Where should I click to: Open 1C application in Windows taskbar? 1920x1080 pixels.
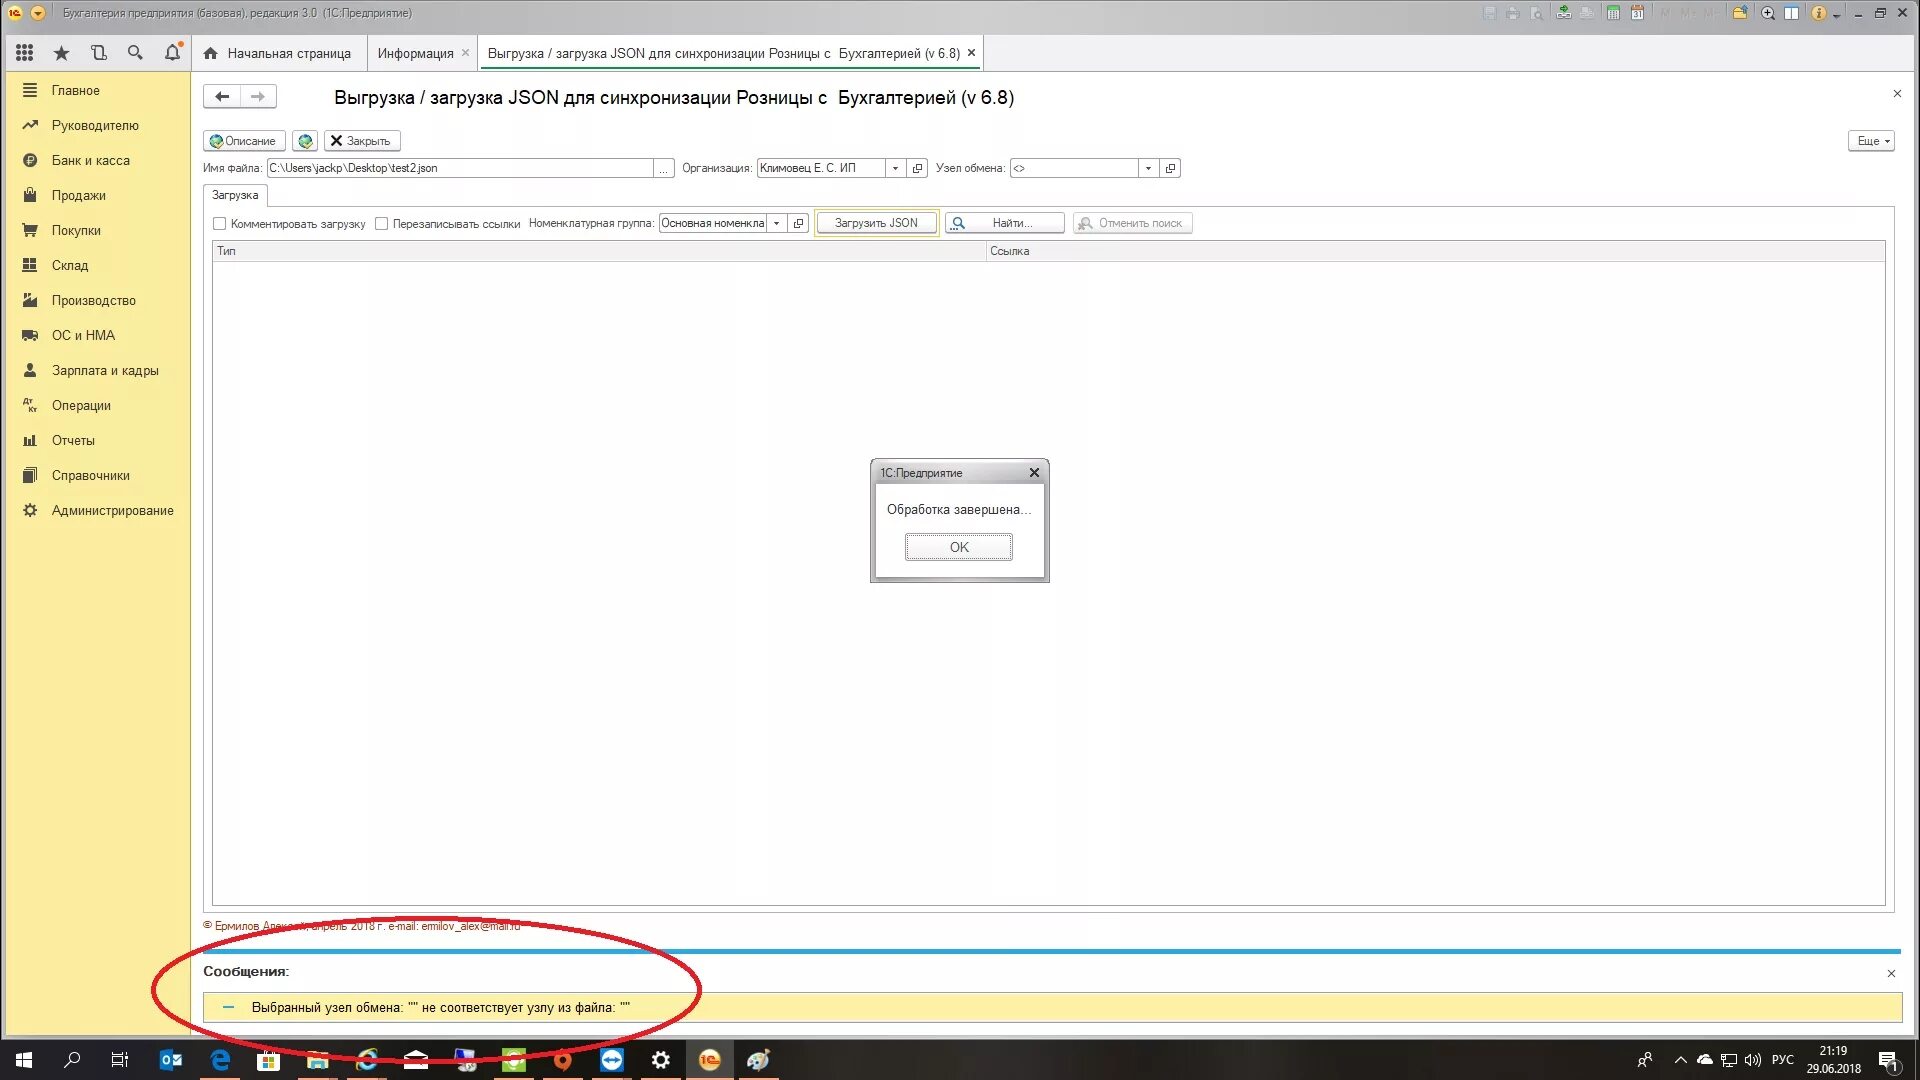click(709, 1060)
